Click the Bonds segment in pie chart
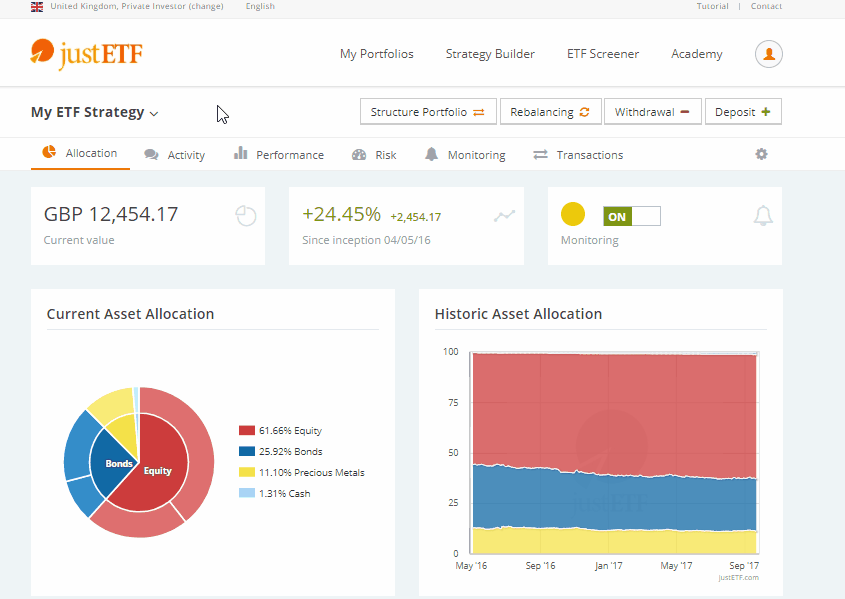 coord(118,464)
